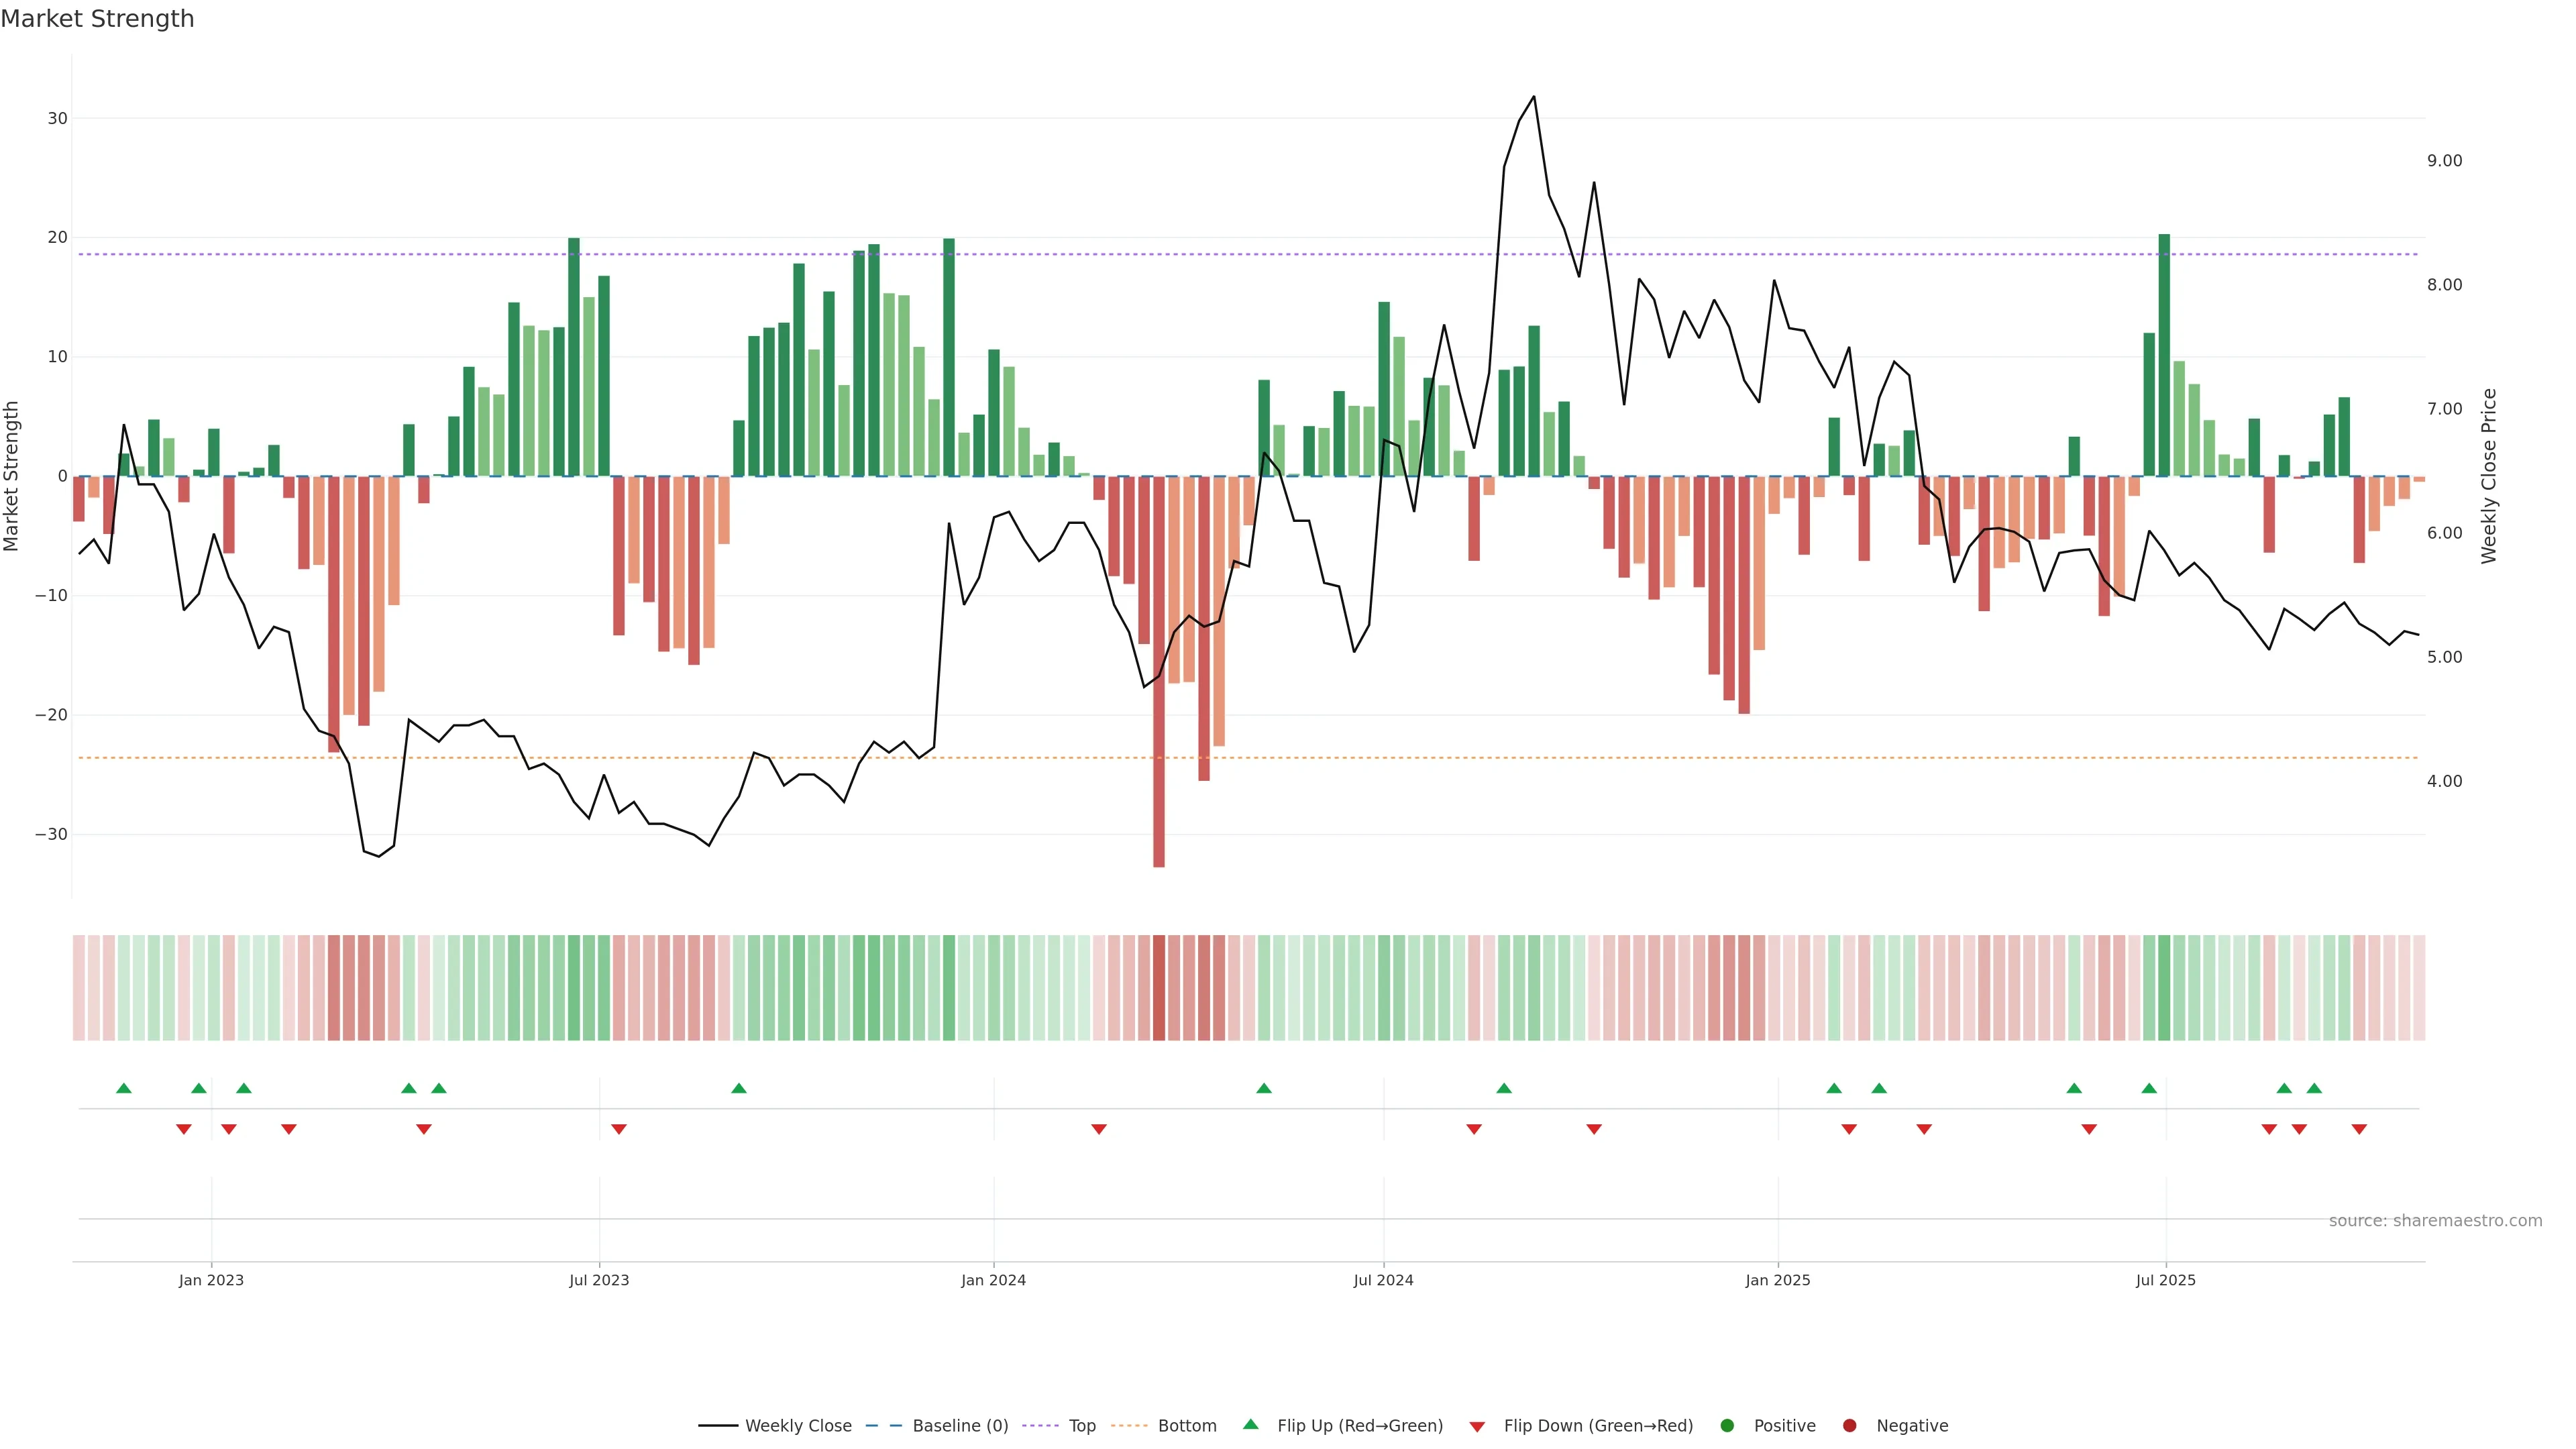Viewport: 2576px width, 1449px height.
Task: Click the Jul 2025 x-axis label
Action: pos(2165,1280)
